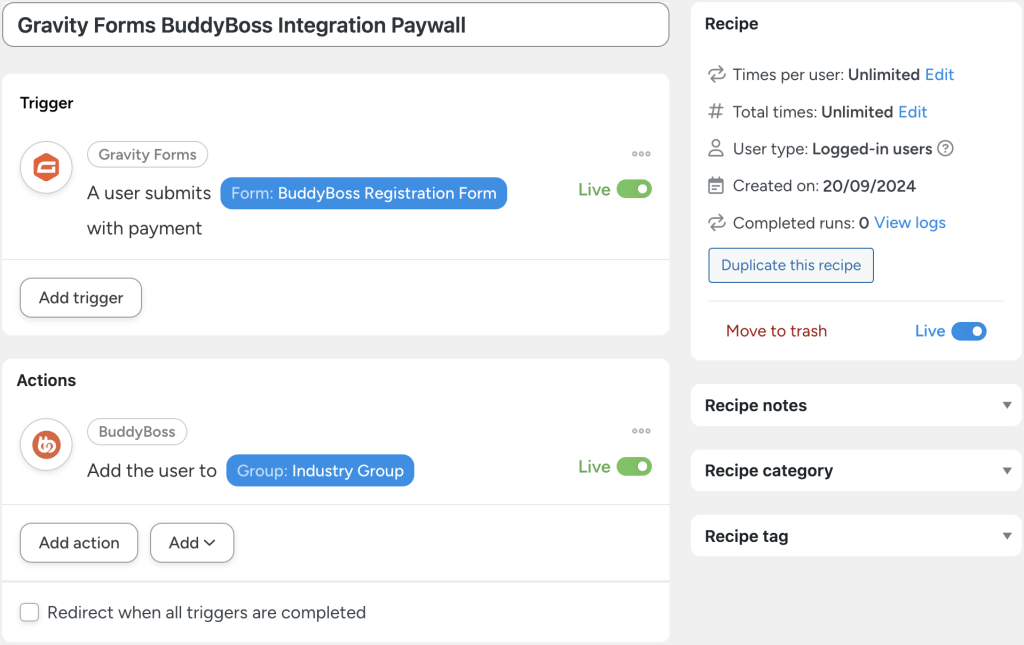Open View logs for completed runs
The height and width of the screenshot is (645, 1024).
[x=908, y=222]
